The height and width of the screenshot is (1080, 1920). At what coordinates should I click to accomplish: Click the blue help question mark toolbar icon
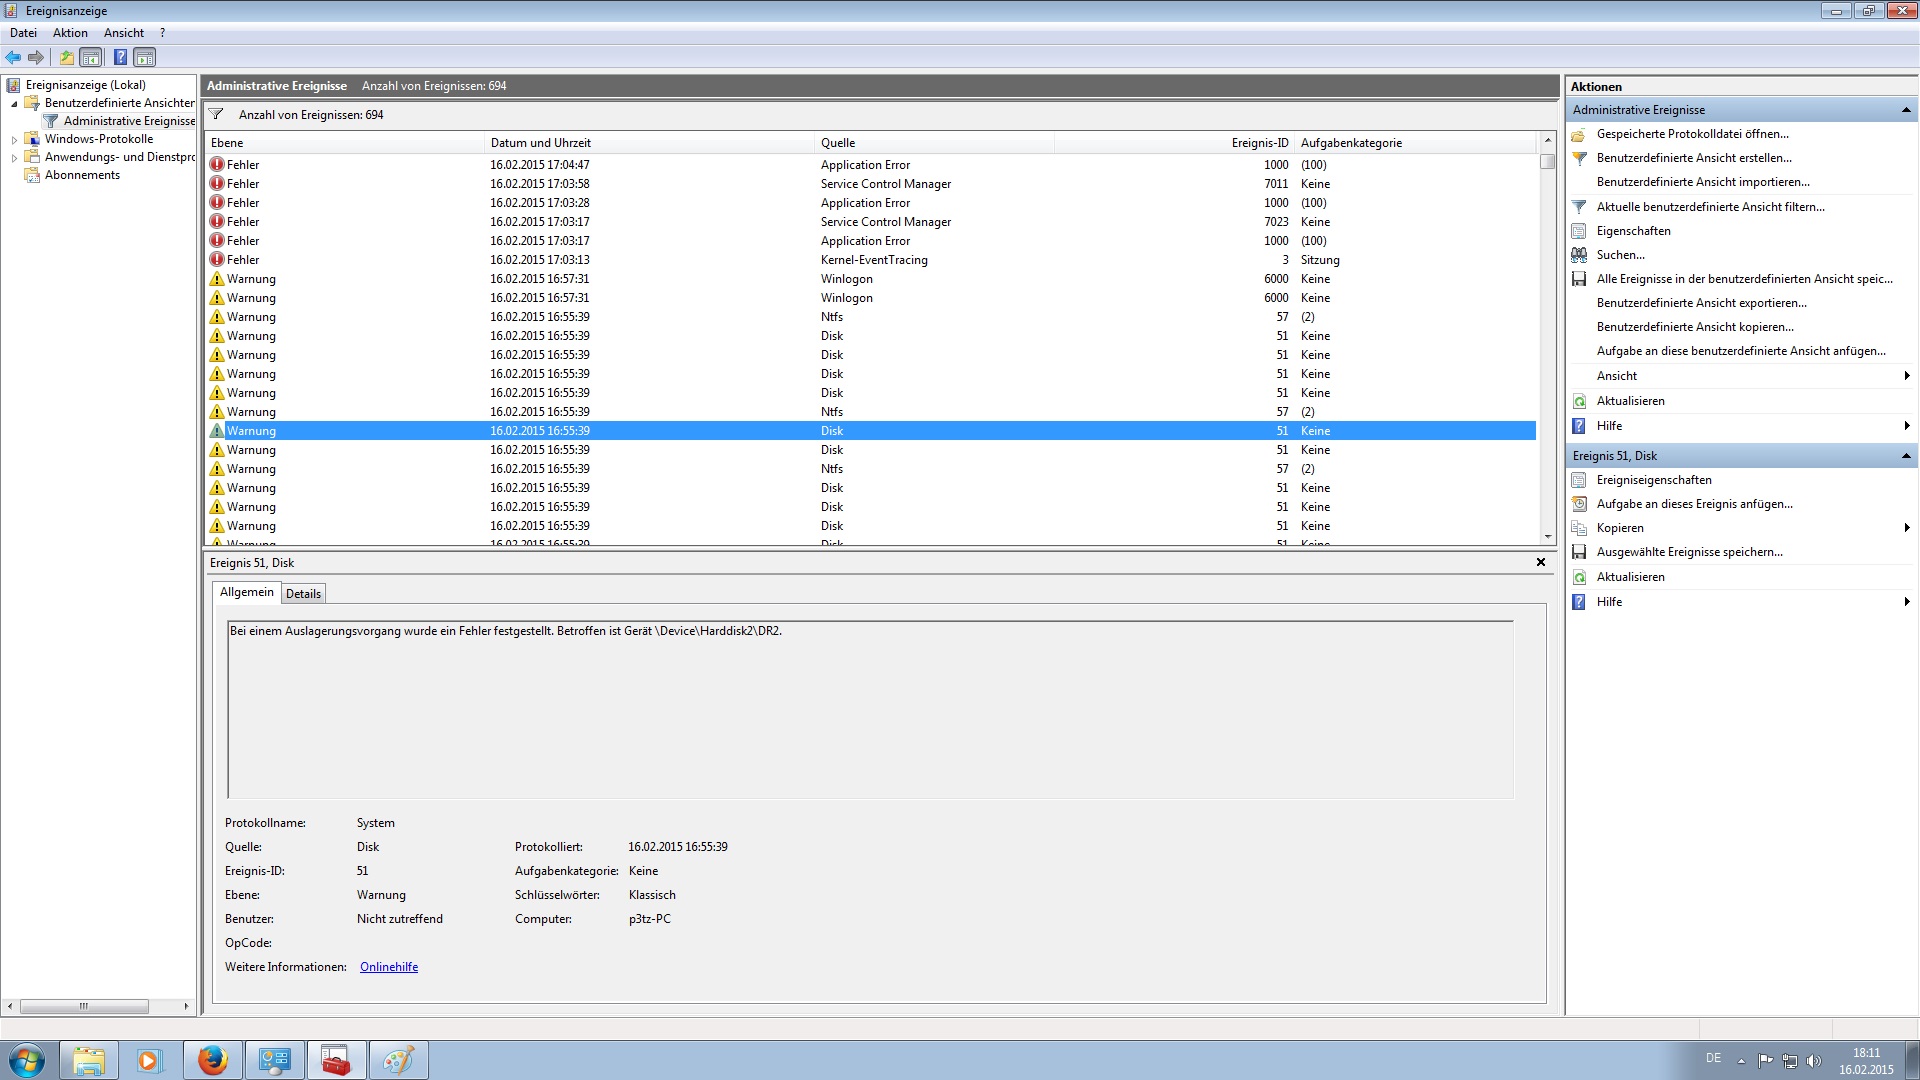point(120,57)
